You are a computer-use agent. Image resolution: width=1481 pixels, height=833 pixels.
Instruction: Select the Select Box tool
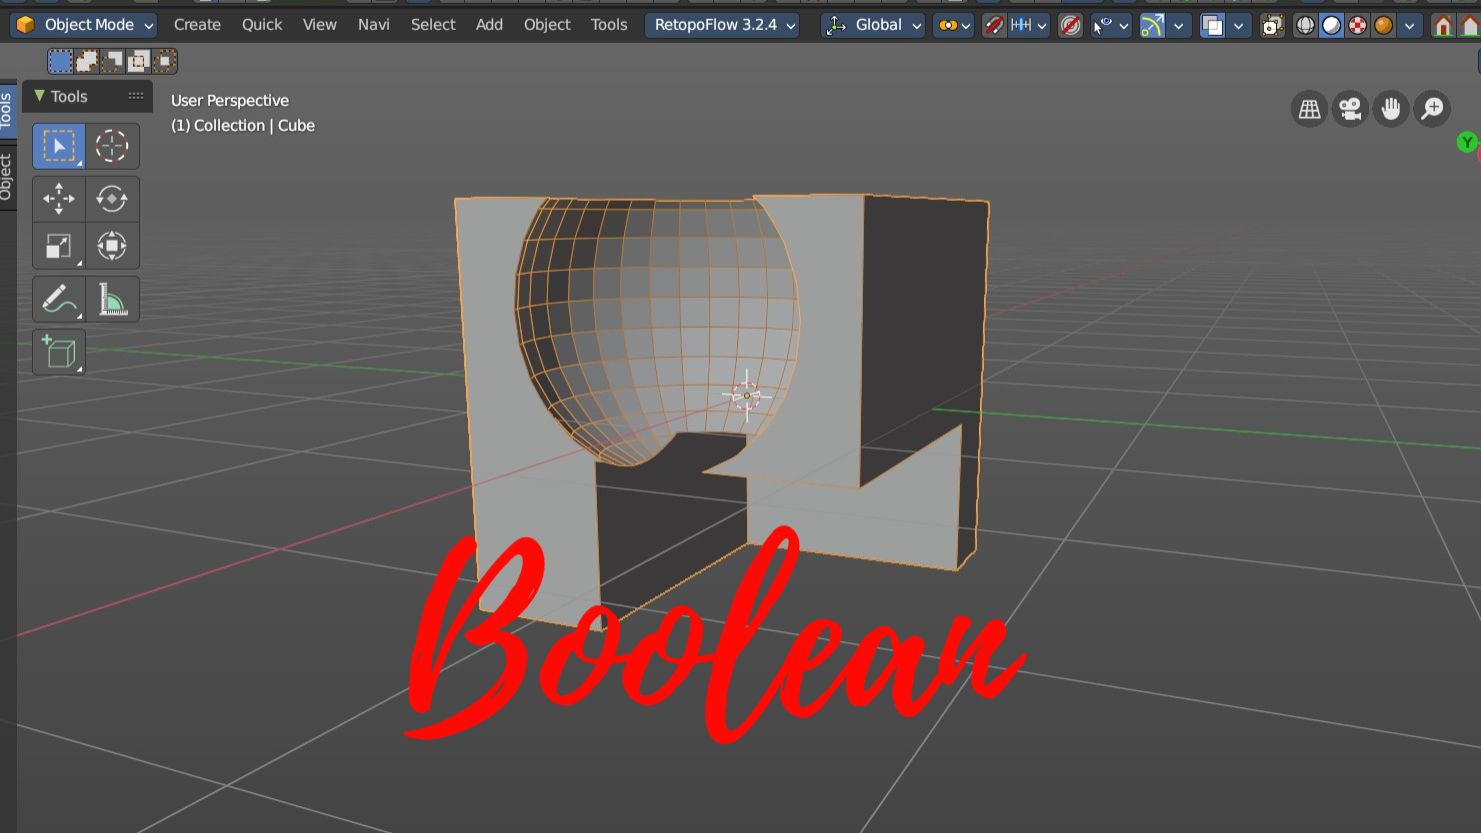(x=59, y=146)
